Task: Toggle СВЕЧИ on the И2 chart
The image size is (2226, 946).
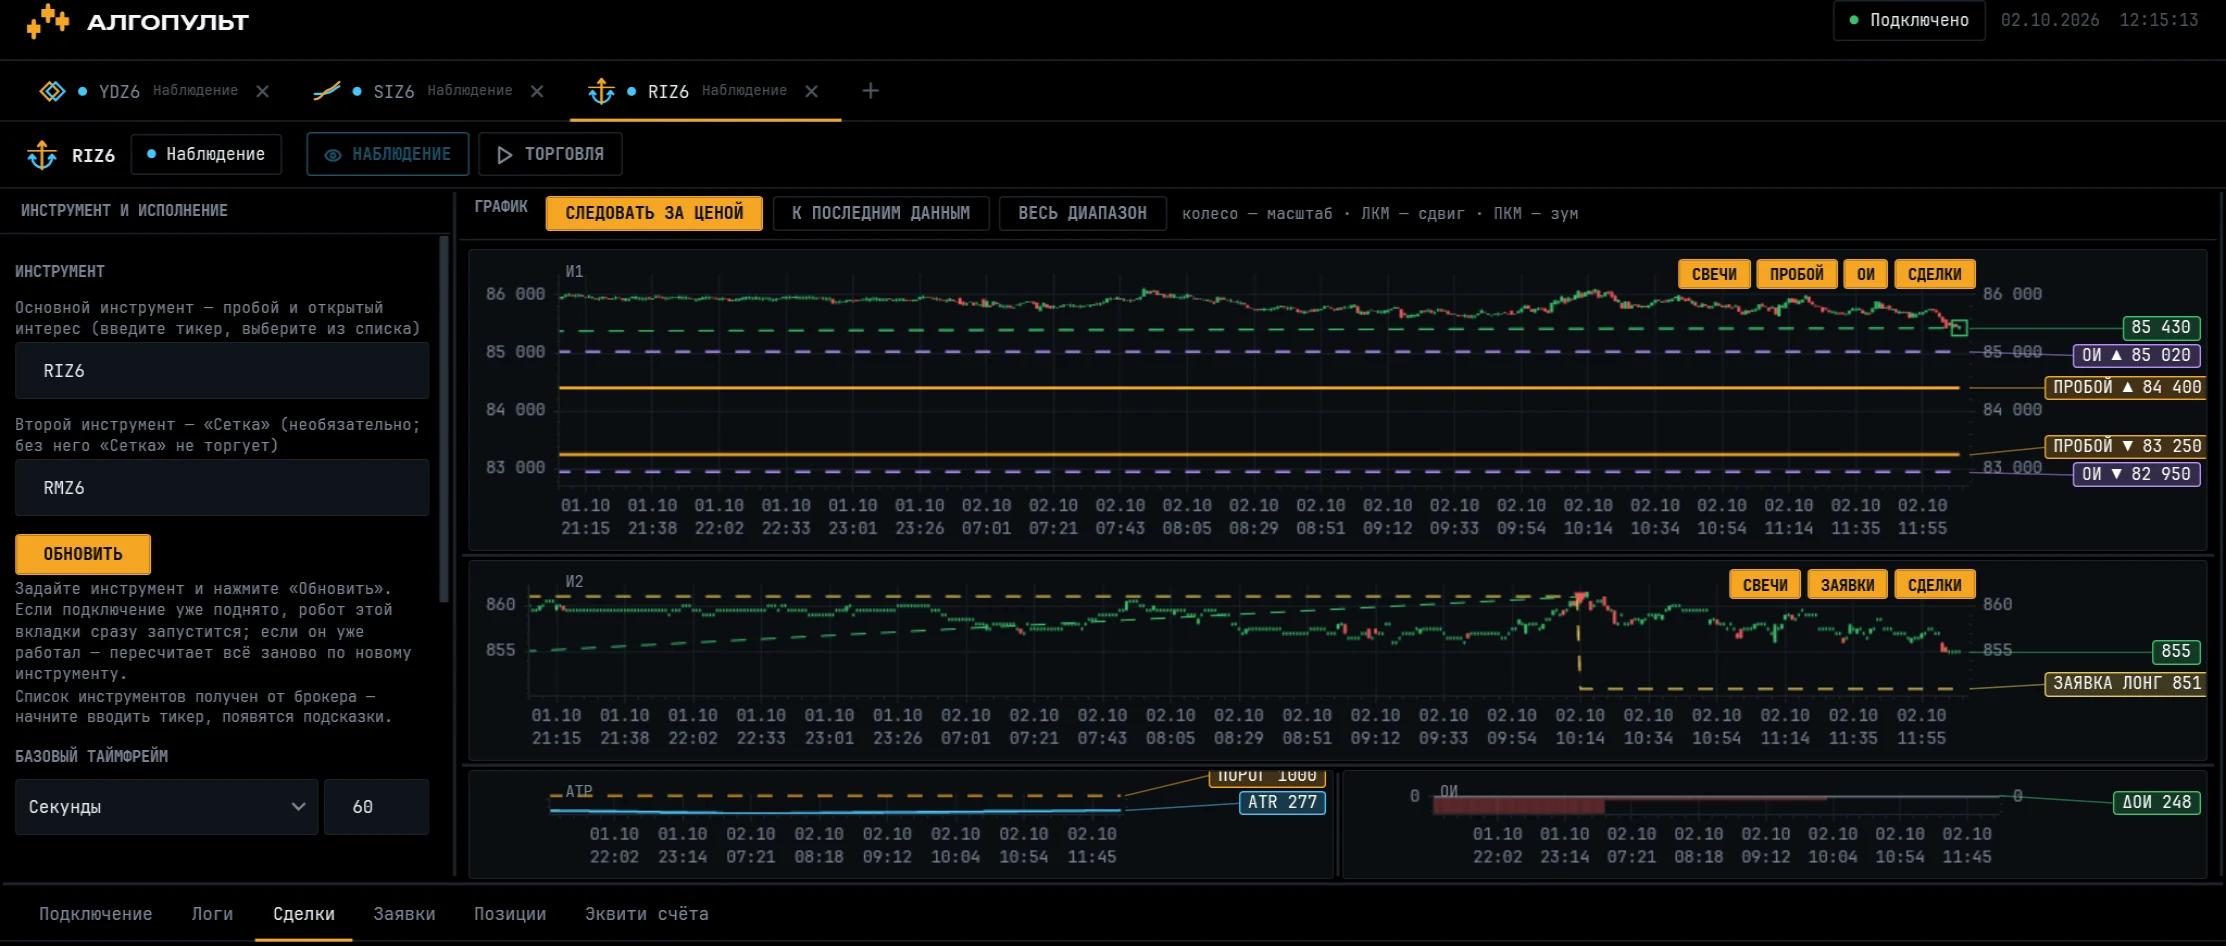Action: (1765, 585)
